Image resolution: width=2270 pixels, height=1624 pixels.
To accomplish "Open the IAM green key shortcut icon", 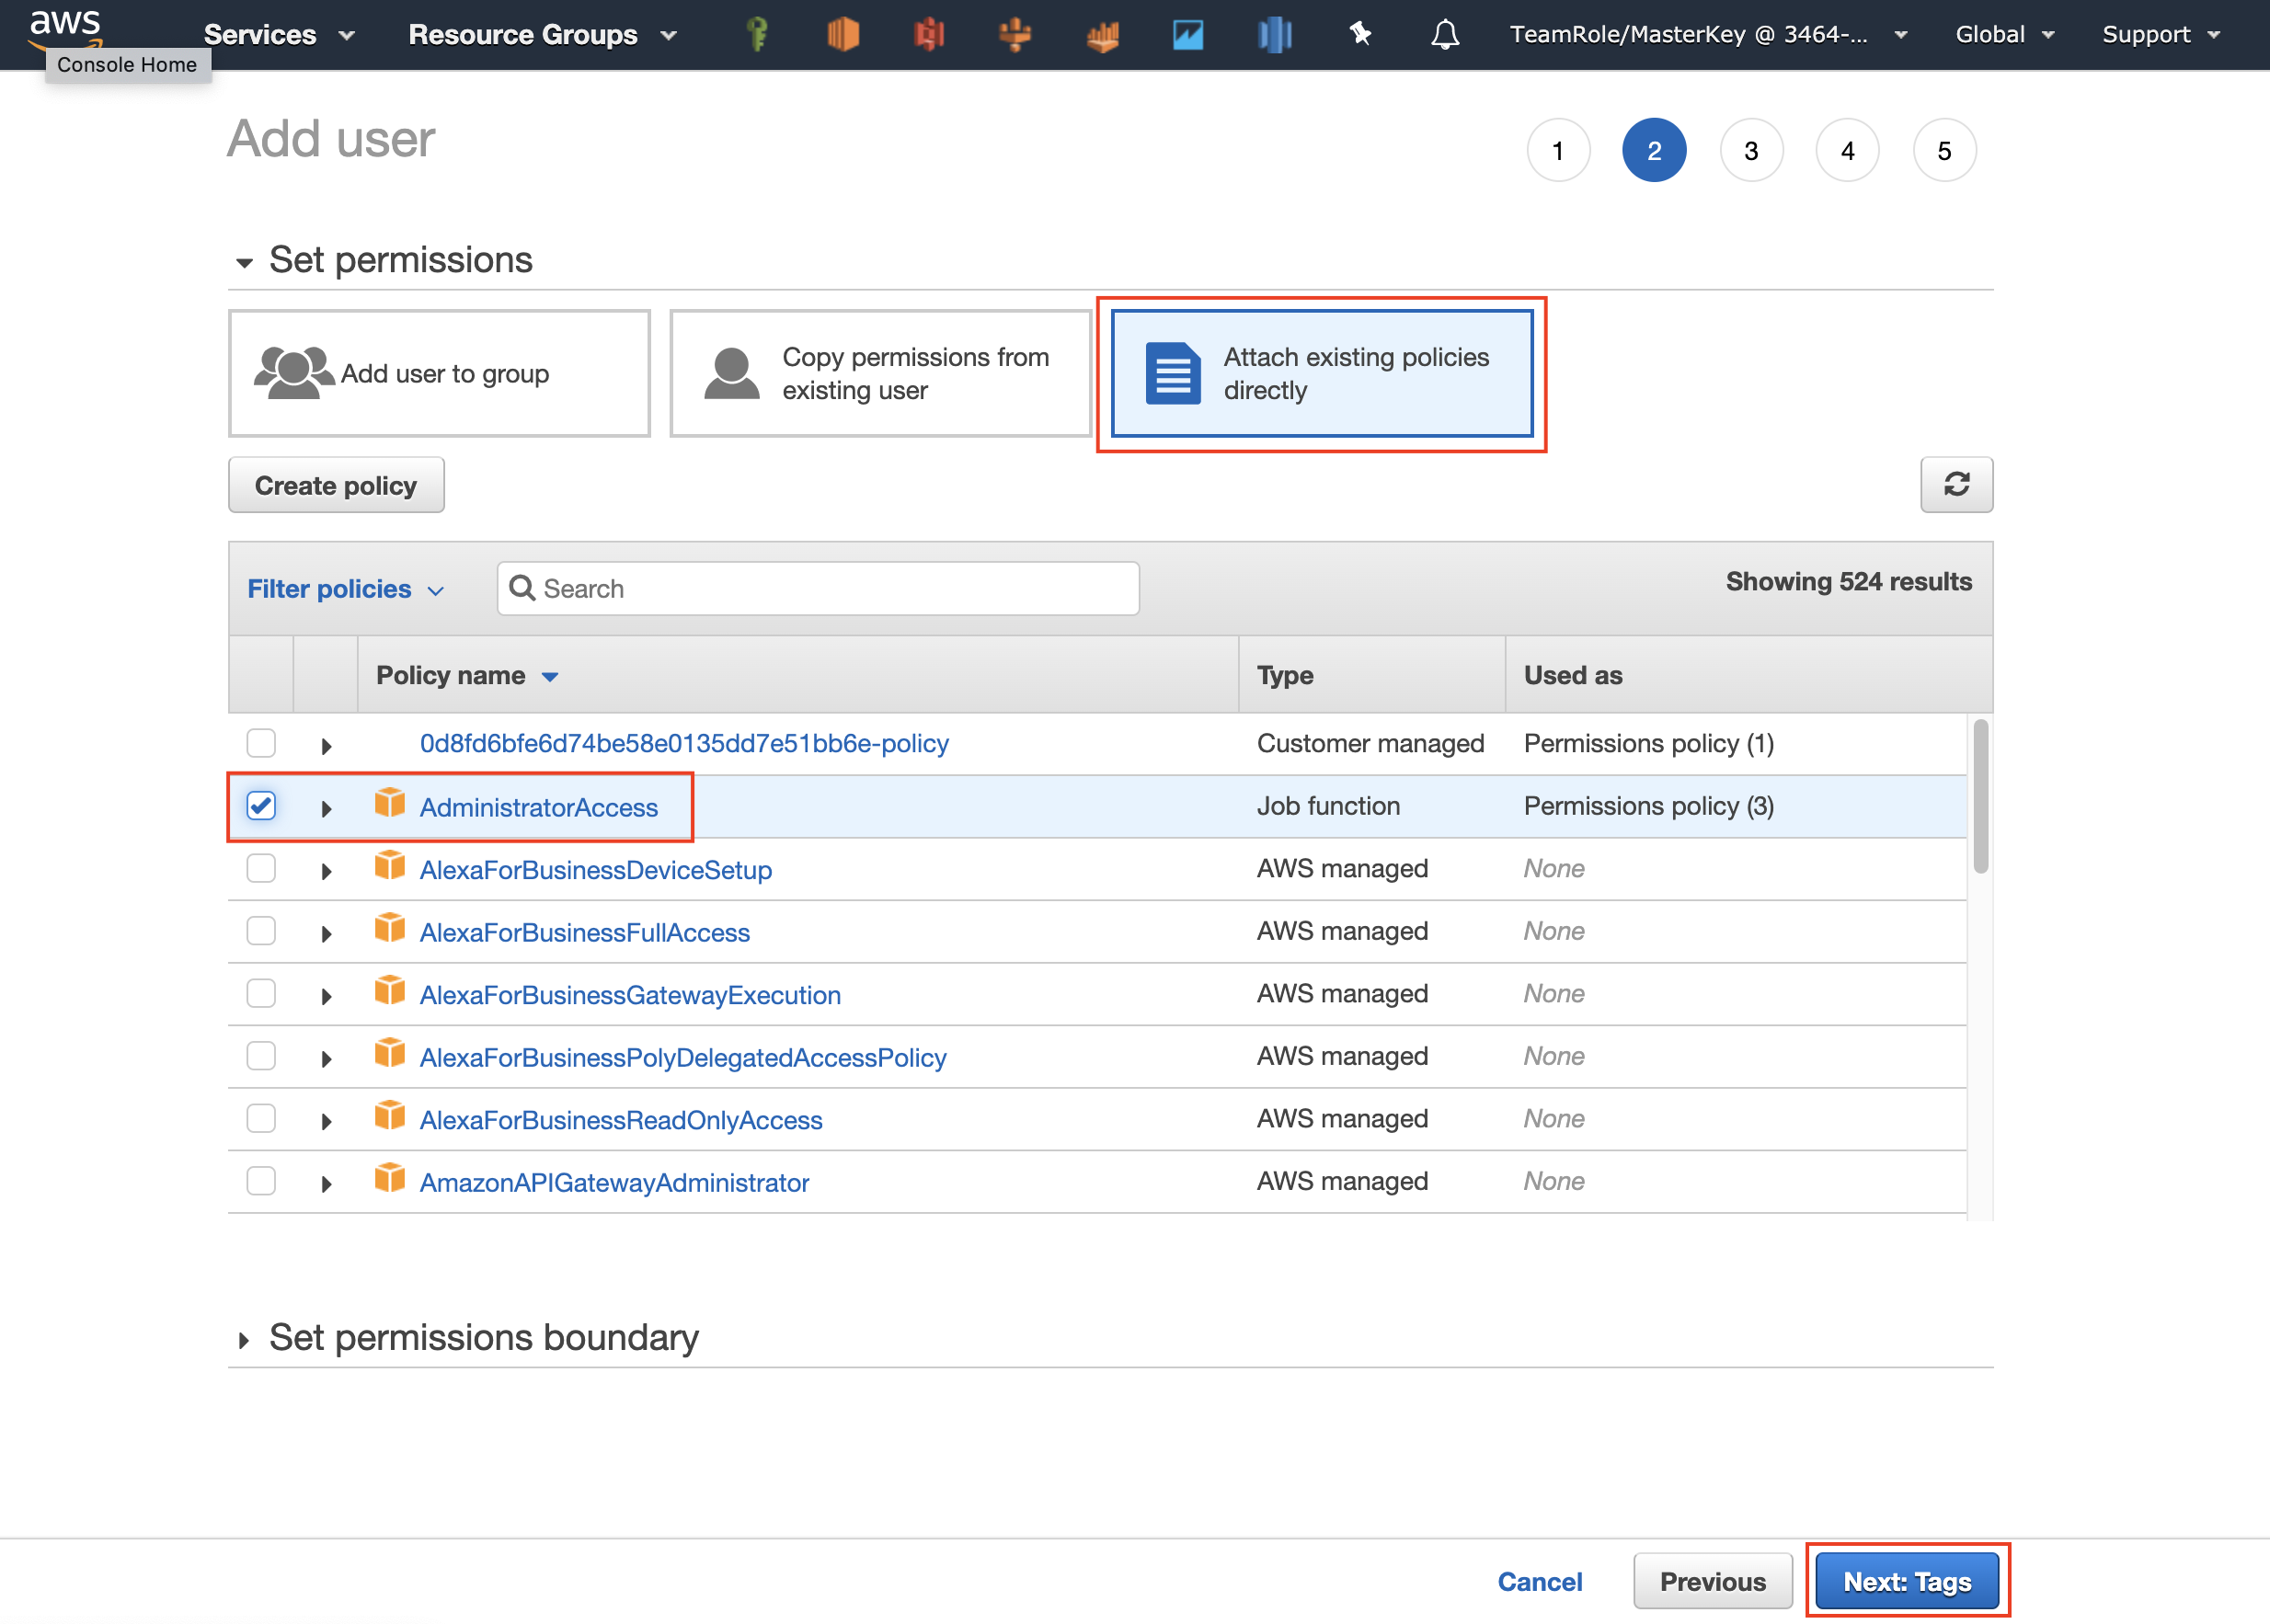I will click(757, 35).
